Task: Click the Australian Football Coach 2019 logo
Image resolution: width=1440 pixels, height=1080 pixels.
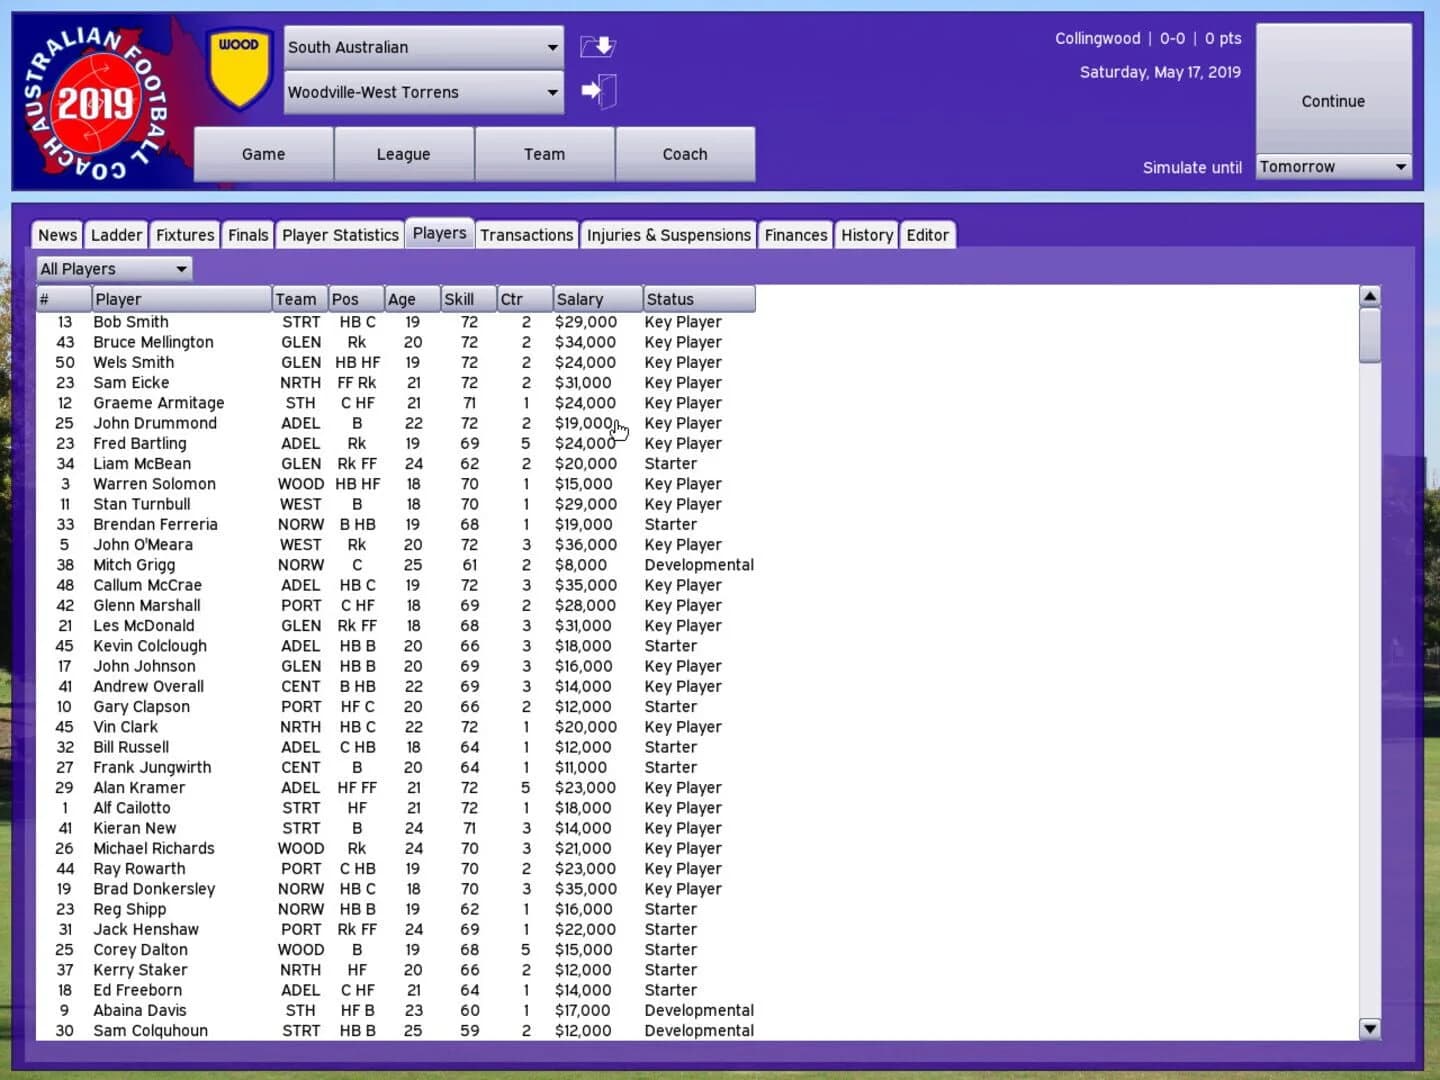Action: pos(95,97)
